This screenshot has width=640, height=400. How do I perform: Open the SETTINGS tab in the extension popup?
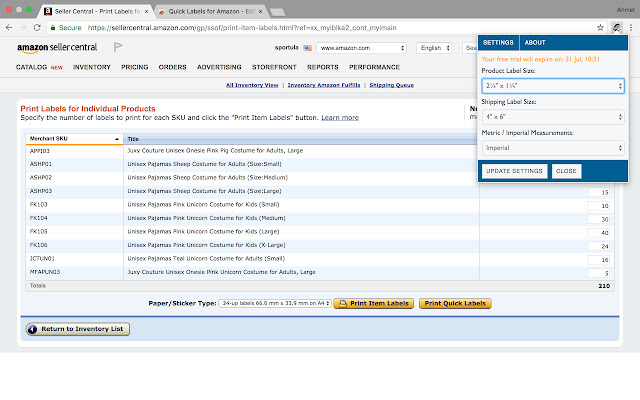point(498,42)
